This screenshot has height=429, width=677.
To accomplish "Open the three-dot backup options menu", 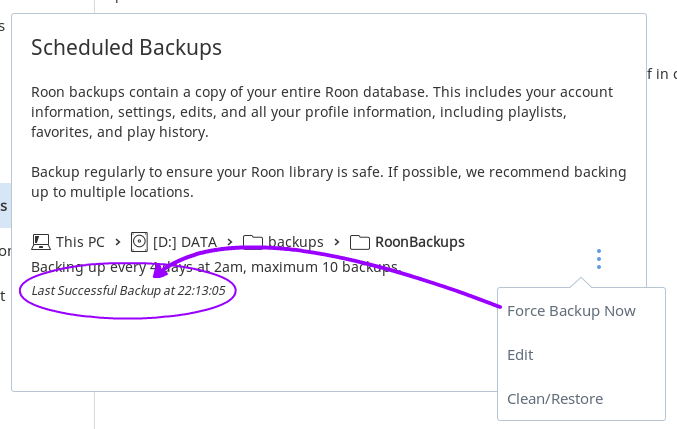I will [x=599, y=259].
